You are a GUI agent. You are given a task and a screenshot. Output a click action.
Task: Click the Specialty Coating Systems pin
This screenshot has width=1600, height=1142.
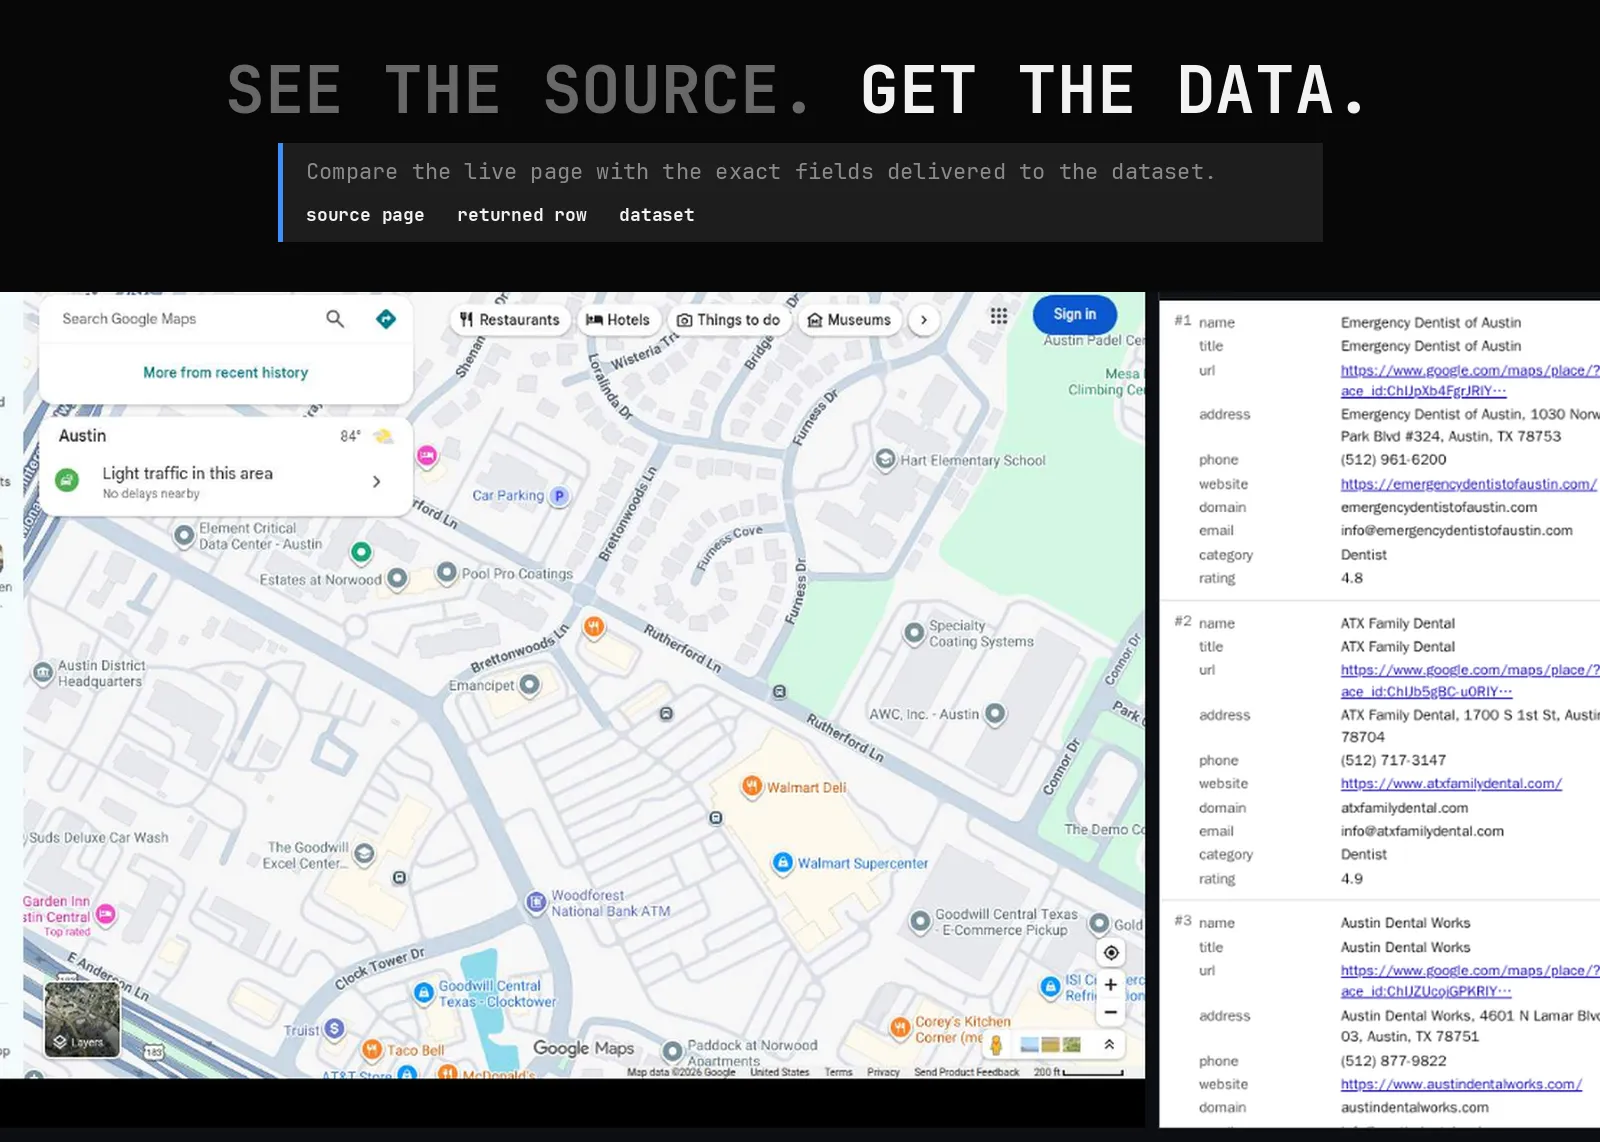pos(914,633)
